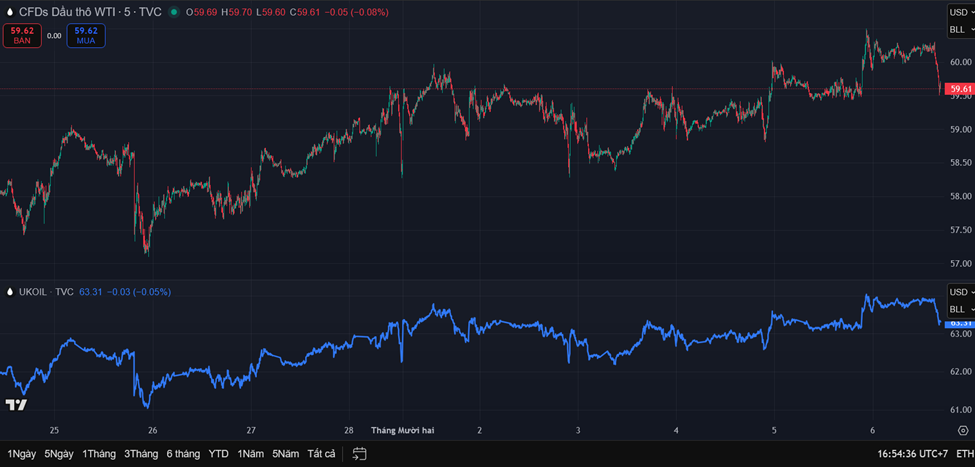Open the lower pane USD currency dropdown
The image size is (975, 467).
[961, 291]
